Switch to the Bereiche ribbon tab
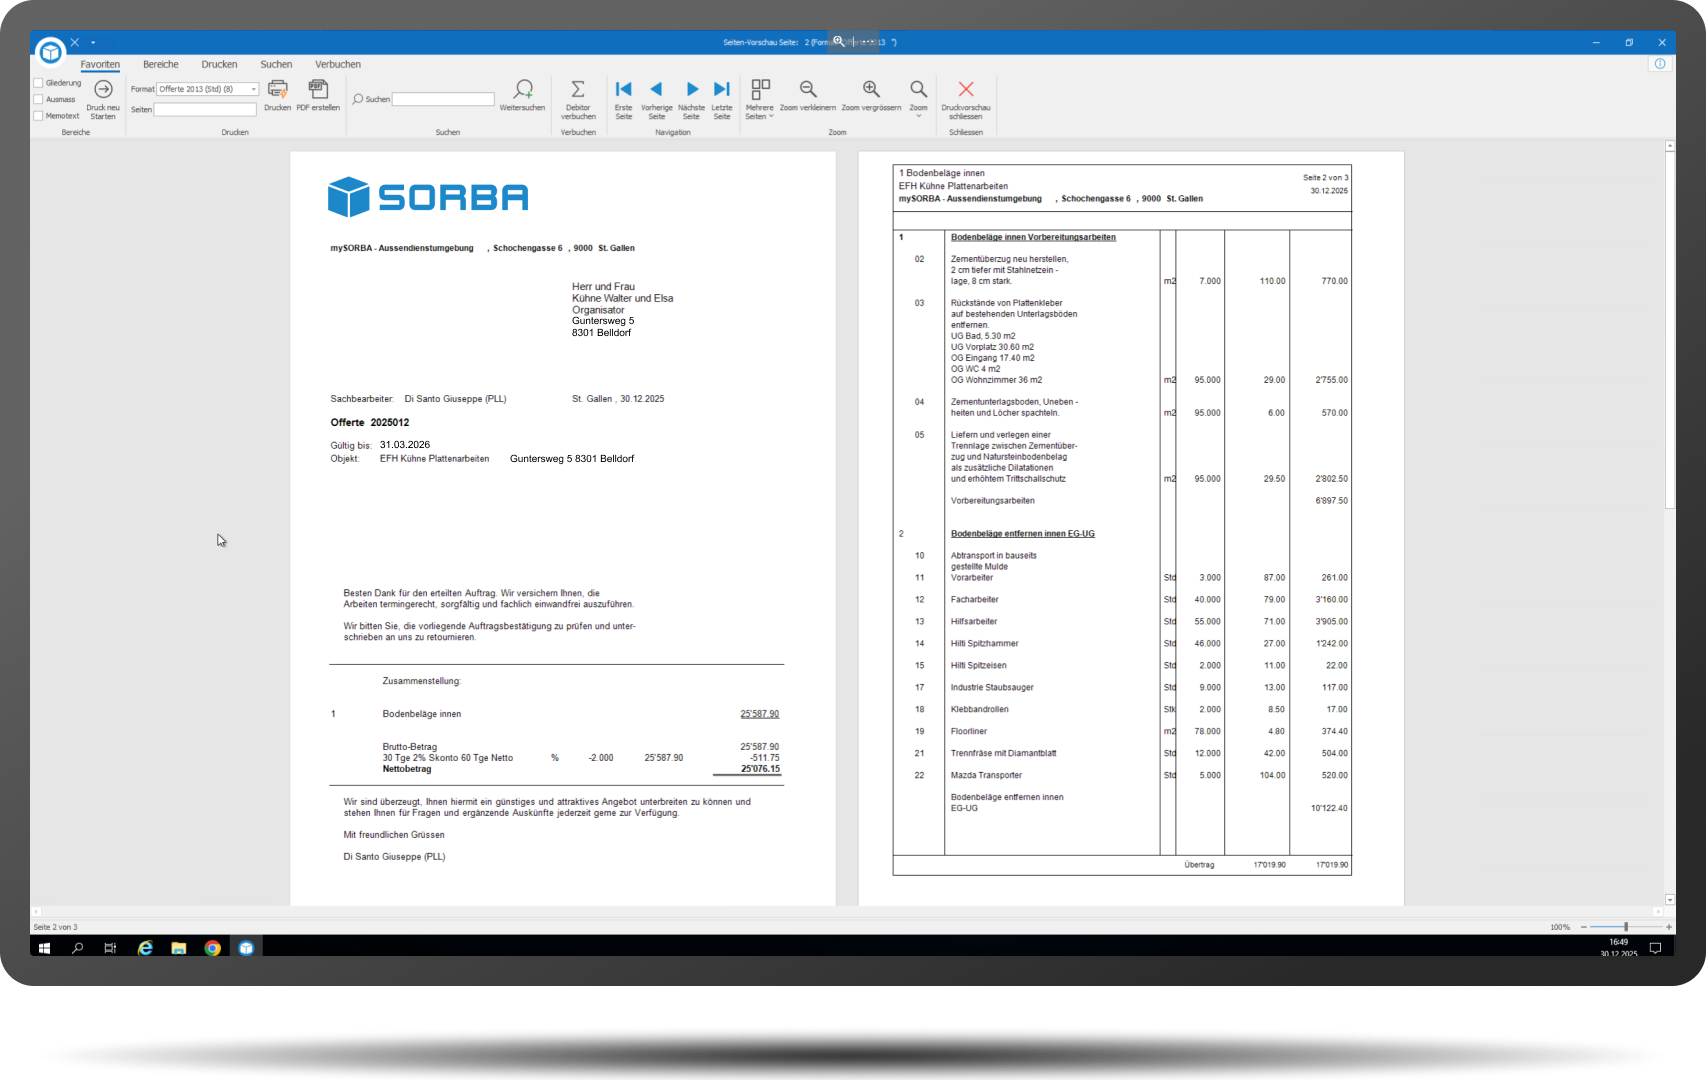Screen dimensions: 1706x1080 point(160,63)
